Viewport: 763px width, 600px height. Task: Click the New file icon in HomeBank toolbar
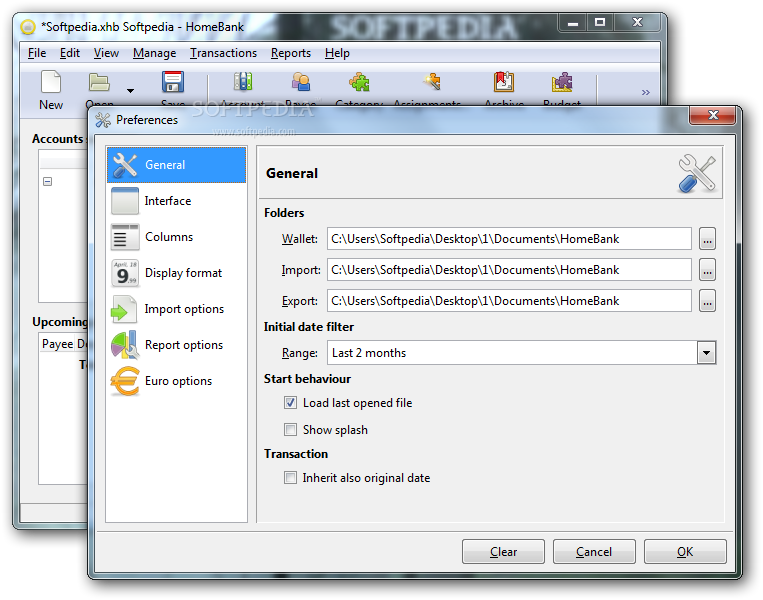pyautogui.click(x=51, y=81)
